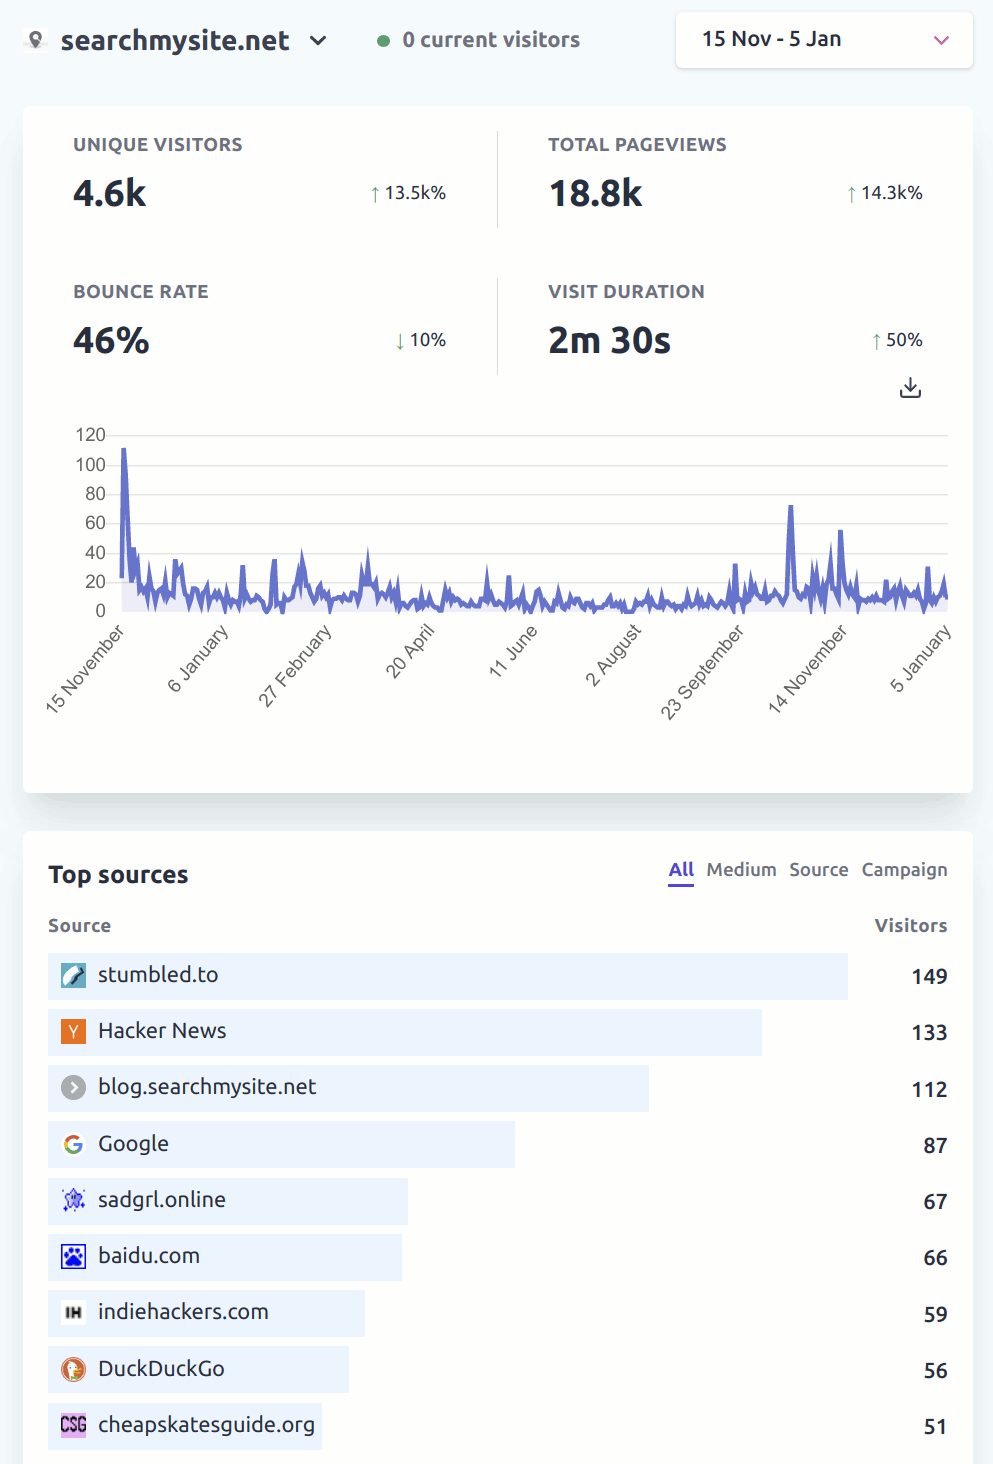Click the 2 August chart axis label
Screen dimensions: 993x1464
613,656
